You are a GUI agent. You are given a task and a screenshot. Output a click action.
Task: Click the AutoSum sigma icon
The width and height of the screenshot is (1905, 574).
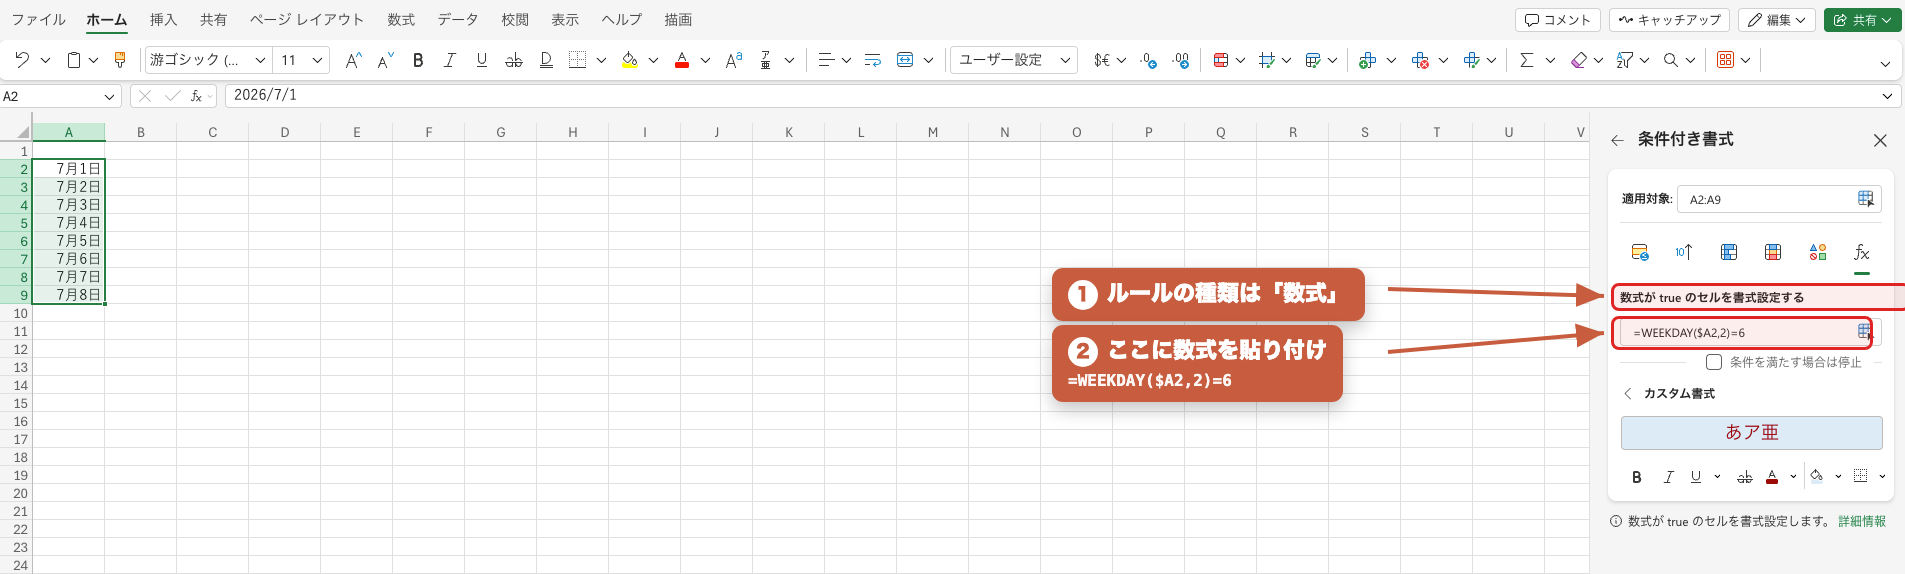pyautogui.click(x=1526, y=60)
